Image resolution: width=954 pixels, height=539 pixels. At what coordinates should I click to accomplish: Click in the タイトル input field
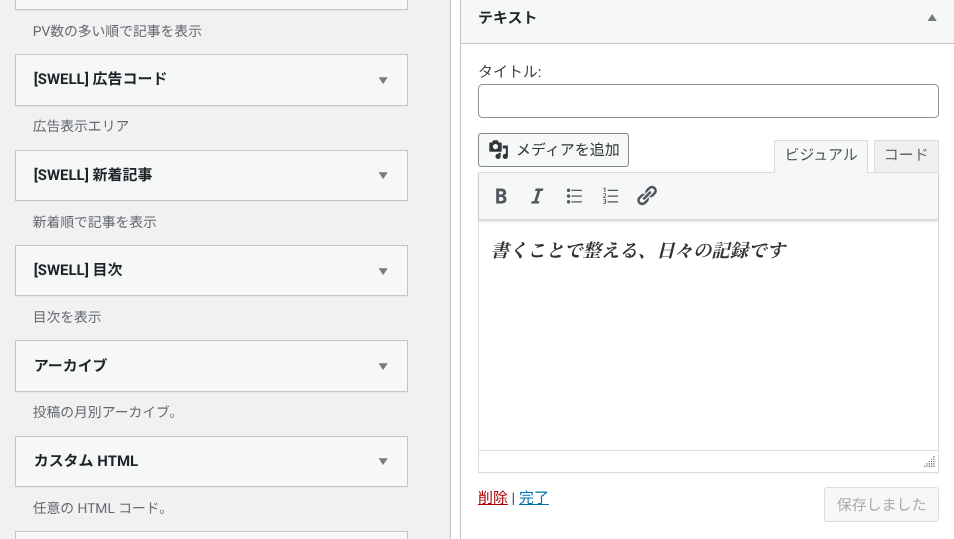click(708, 101)
